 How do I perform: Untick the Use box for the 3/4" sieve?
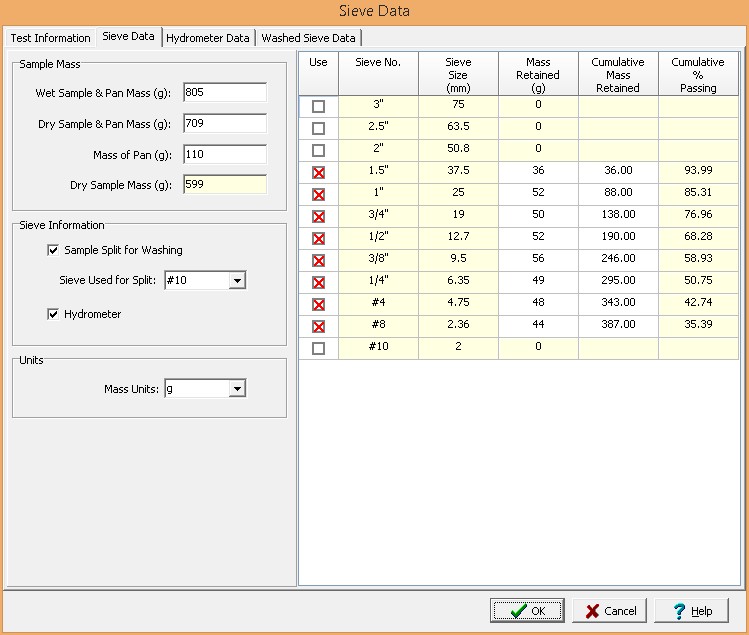[x=318, y=216]
